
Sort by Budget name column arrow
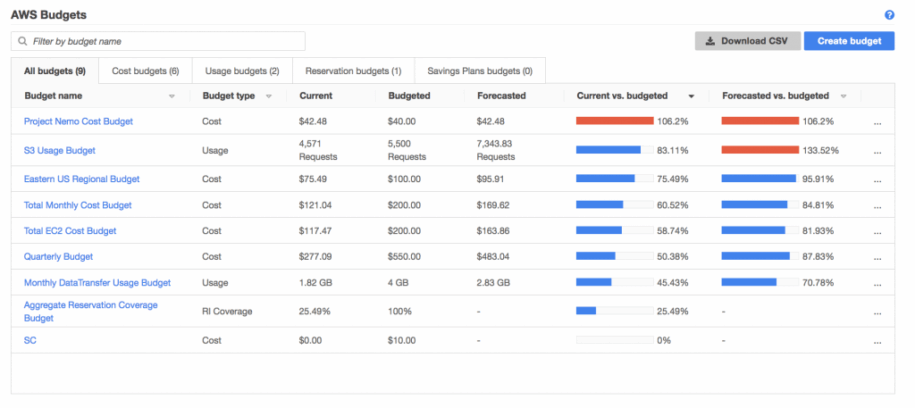click(x=172, y=96)
